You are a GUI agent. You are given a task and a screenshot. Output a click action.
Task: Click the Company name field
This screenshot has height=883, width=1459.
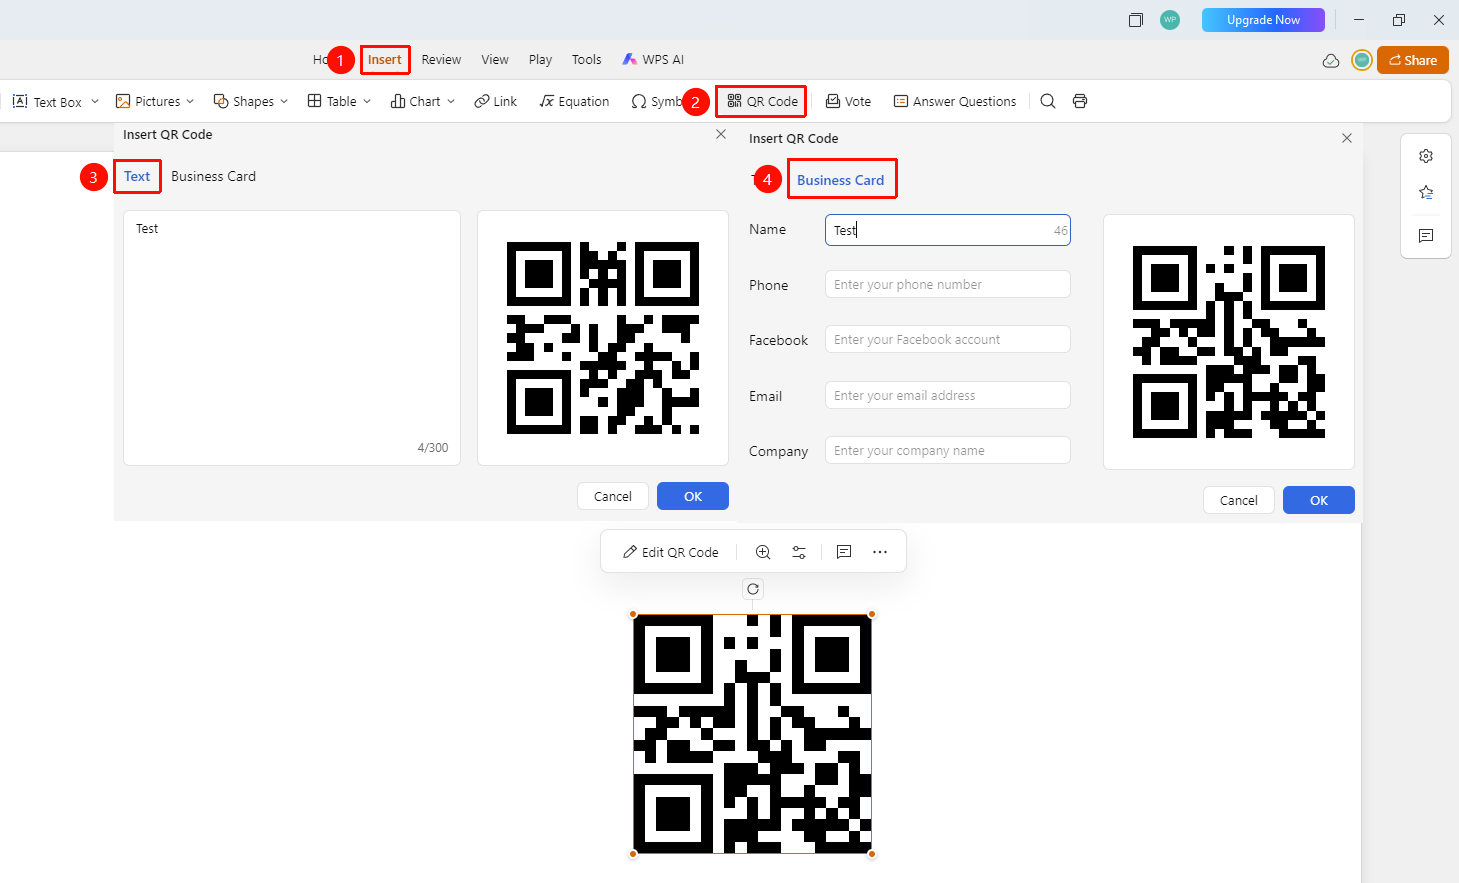point(947,450)
